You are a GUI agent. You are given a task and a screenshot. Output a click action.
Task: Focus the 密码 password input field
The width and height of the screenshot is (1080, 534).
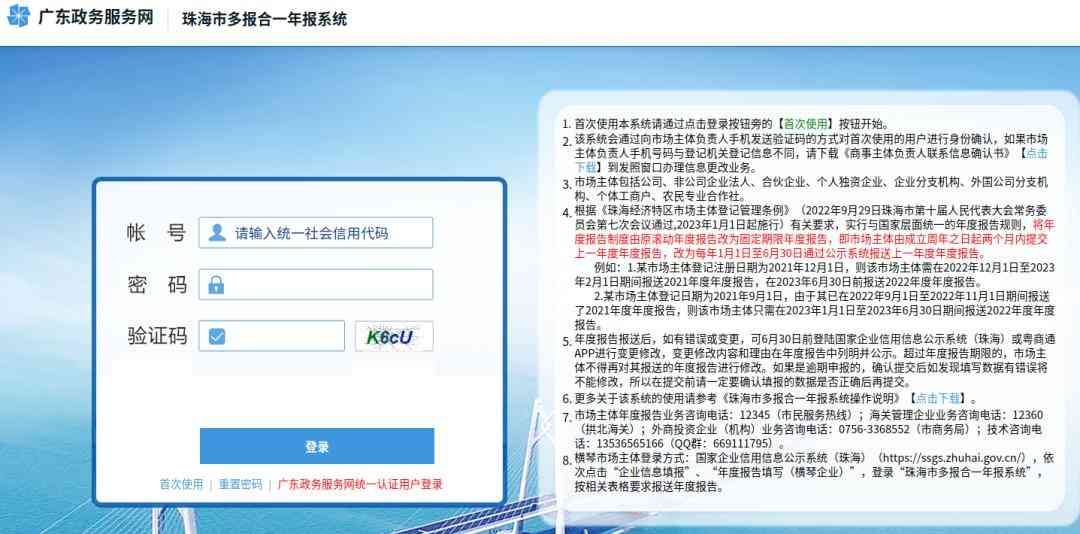[x=316, y=285]
